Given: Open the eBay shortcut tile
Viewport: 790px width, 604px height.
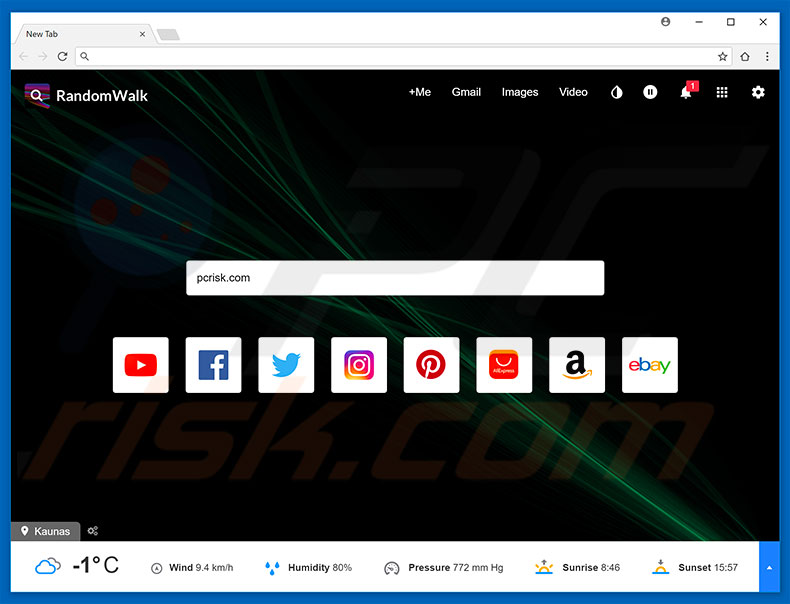Looking at the screenshot, I should click(649, 365).
